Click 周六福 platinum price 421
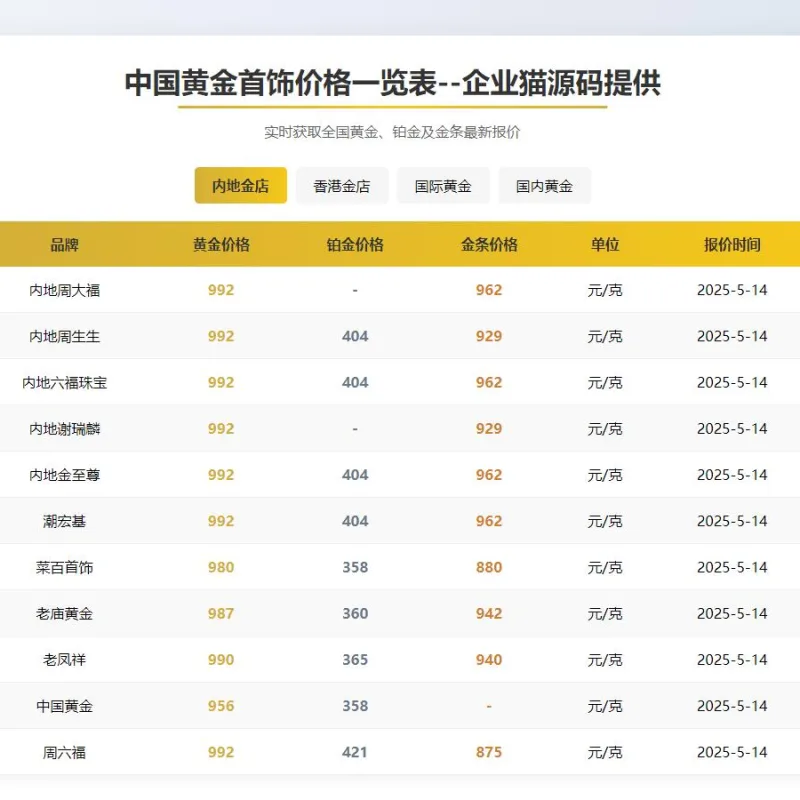Viewport: 800px width, 800px height. [355, 752]
